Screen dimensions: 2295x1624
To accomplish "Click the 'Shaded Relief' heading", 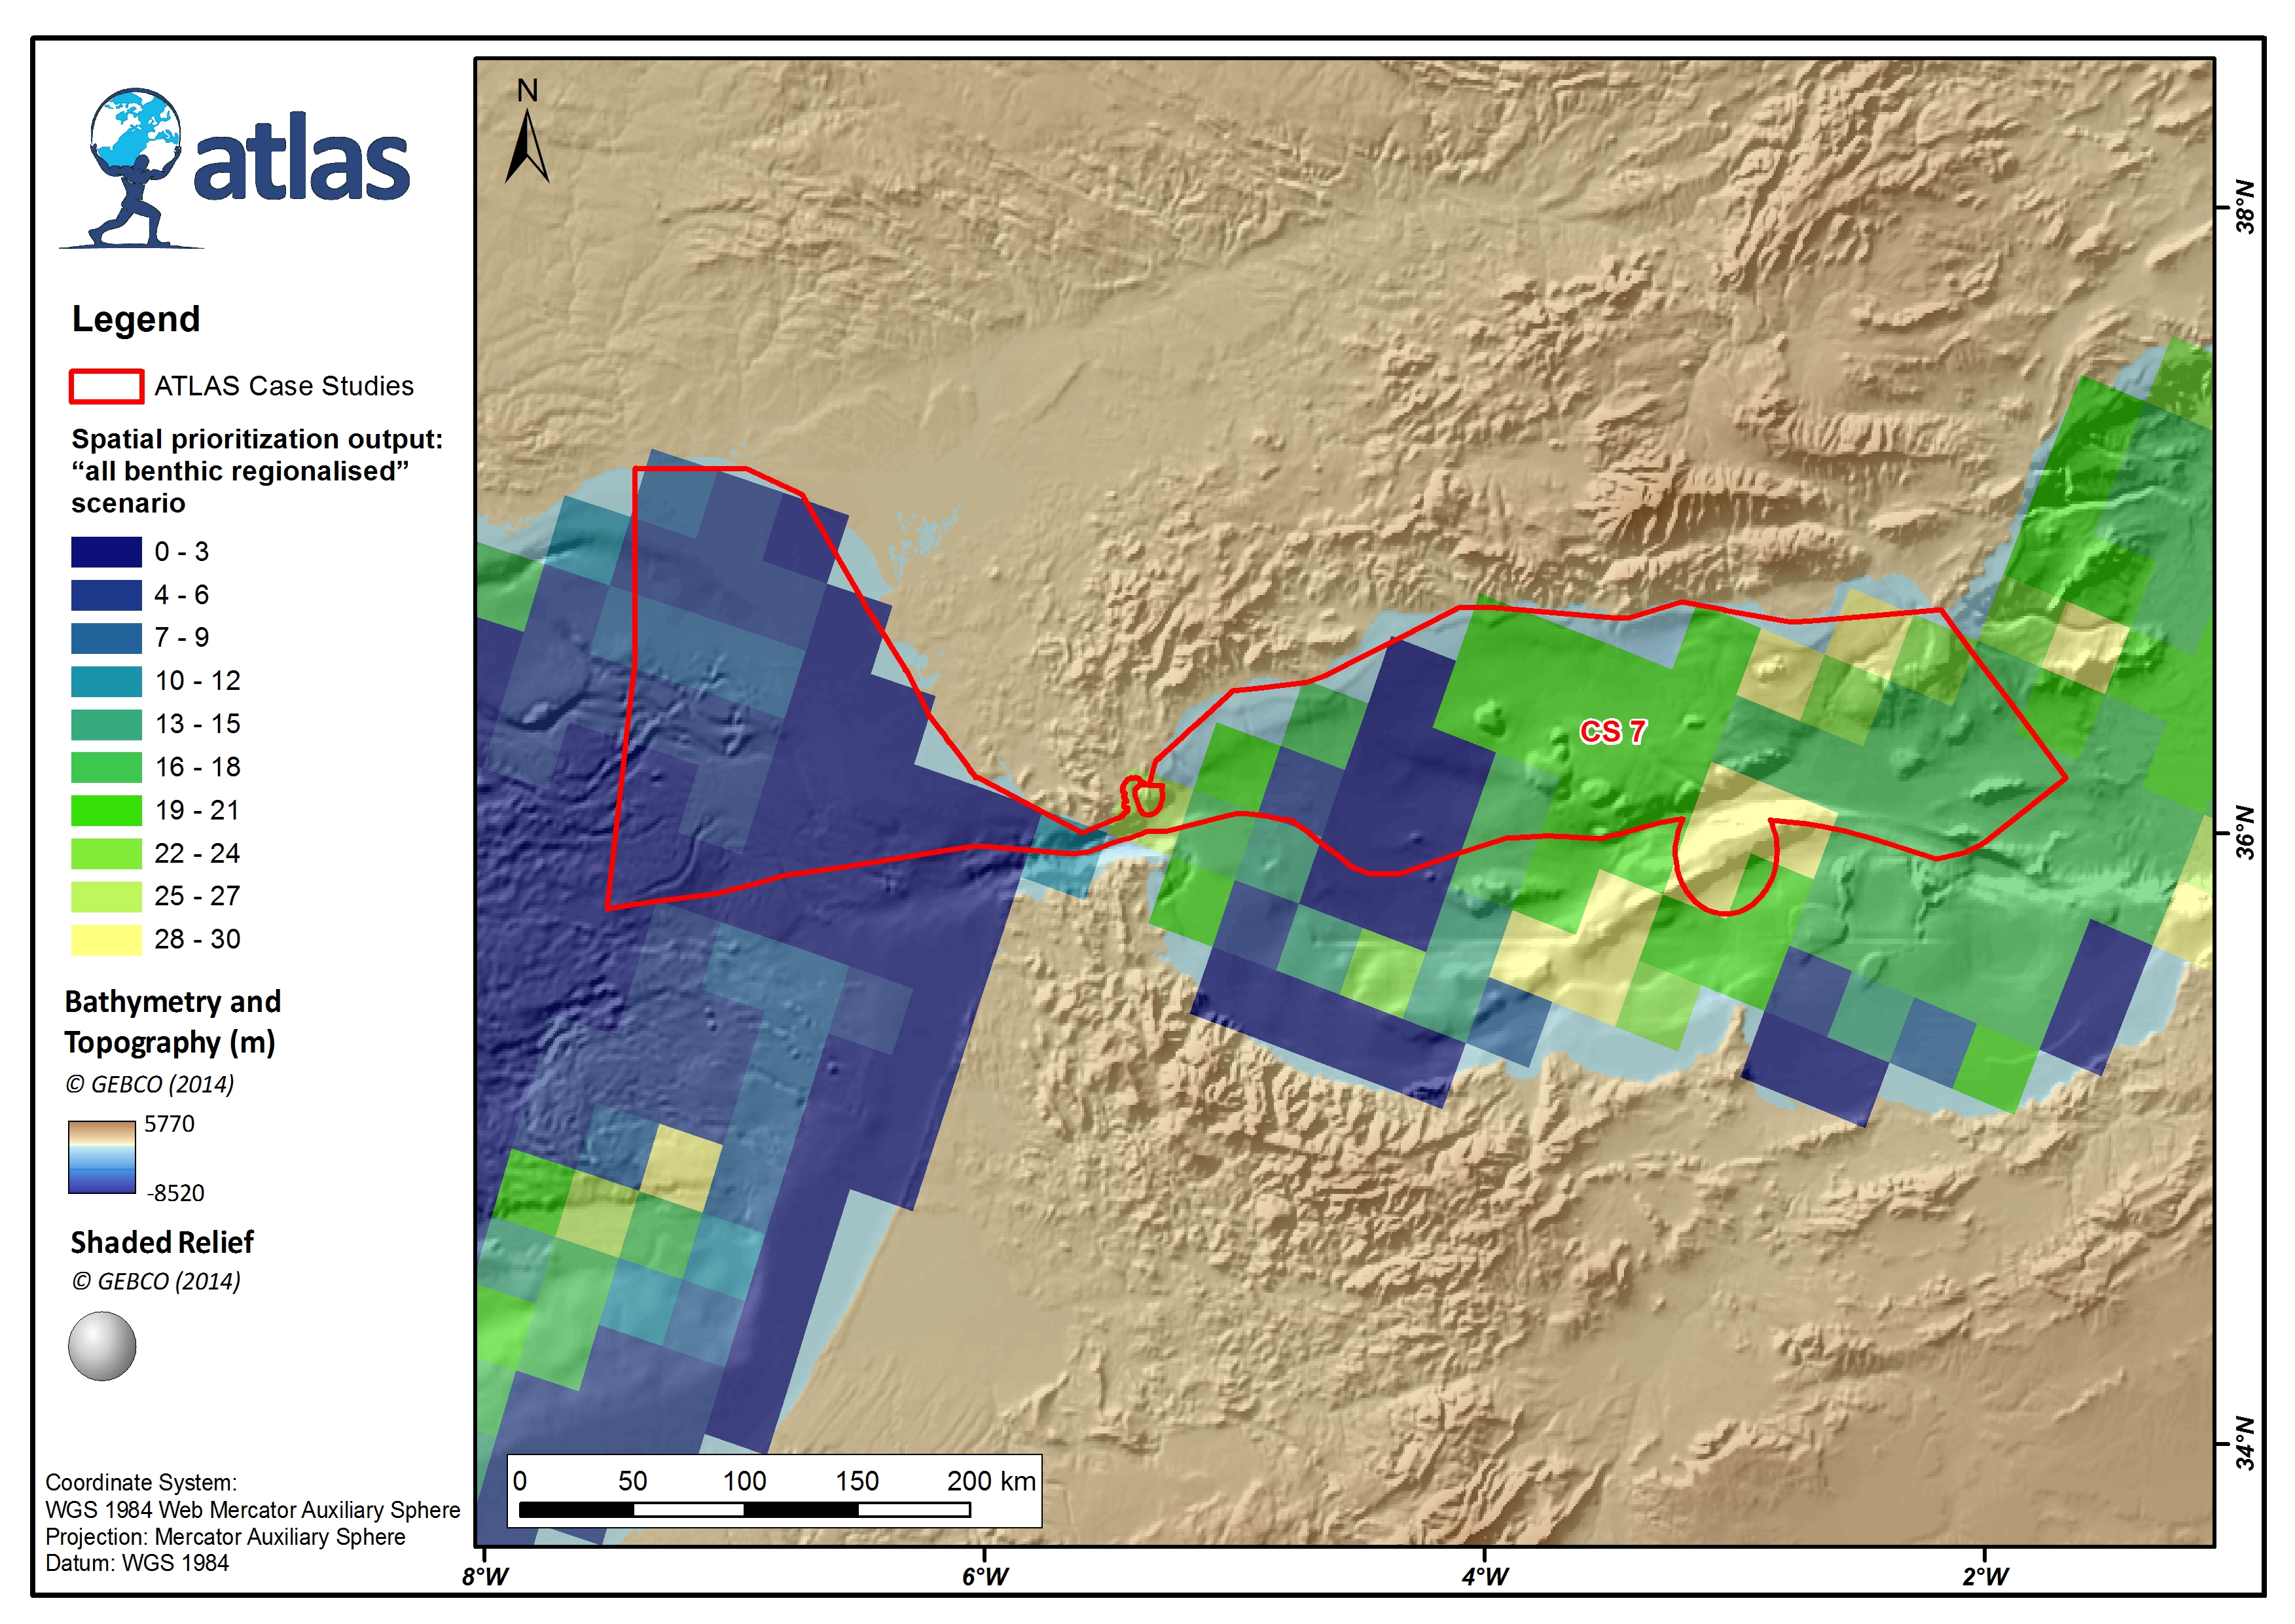I will 162,1243.
